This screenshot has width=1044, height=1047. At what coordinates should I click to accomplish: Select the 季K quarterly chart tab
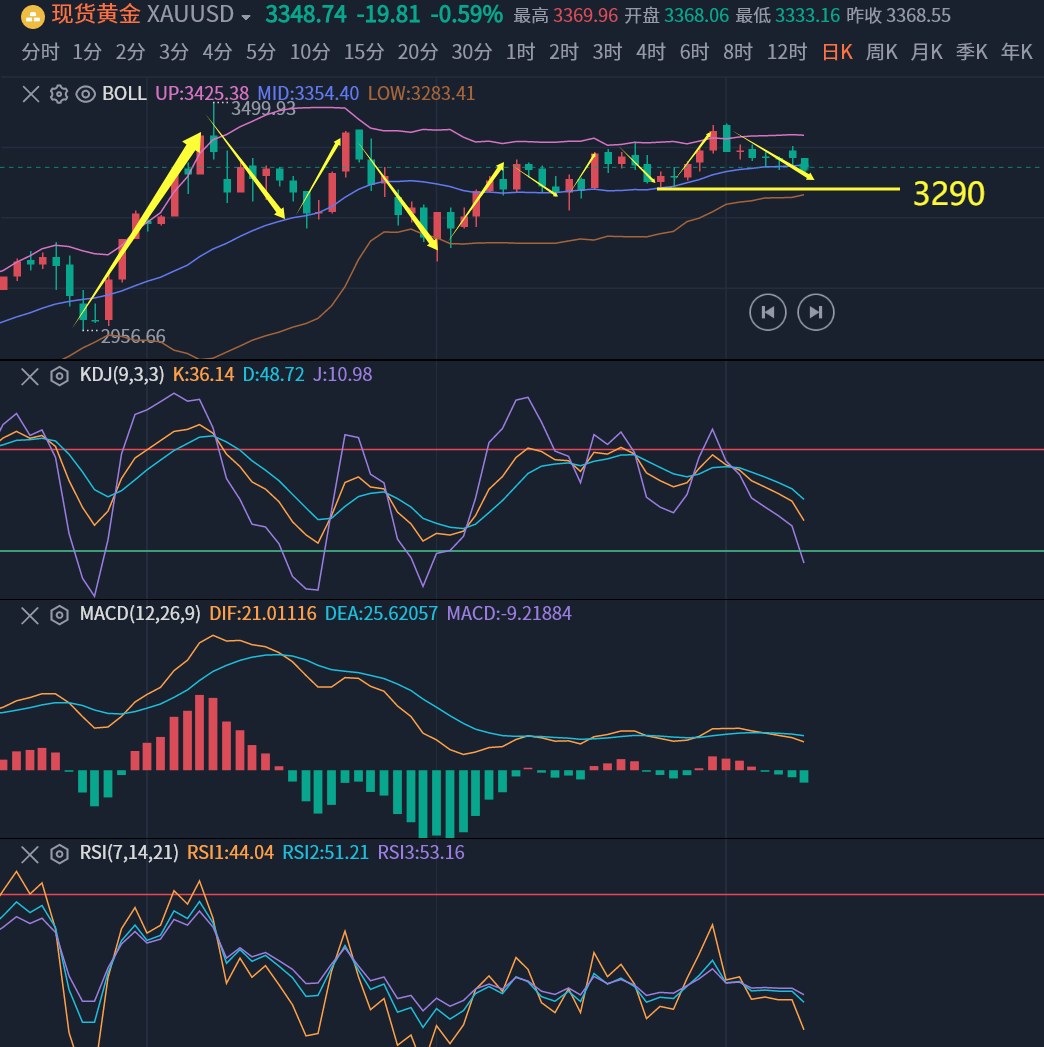[x=972, y=51]
